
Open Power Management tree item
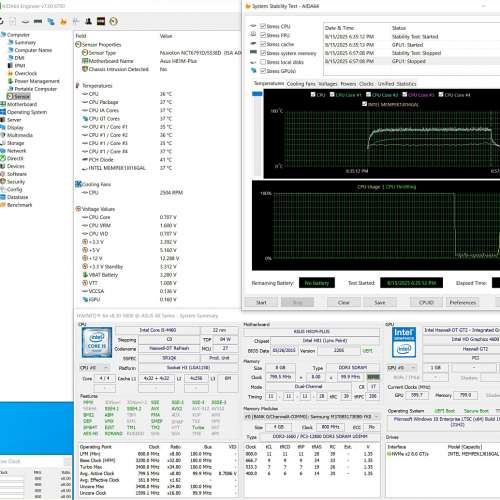[37, 81]
